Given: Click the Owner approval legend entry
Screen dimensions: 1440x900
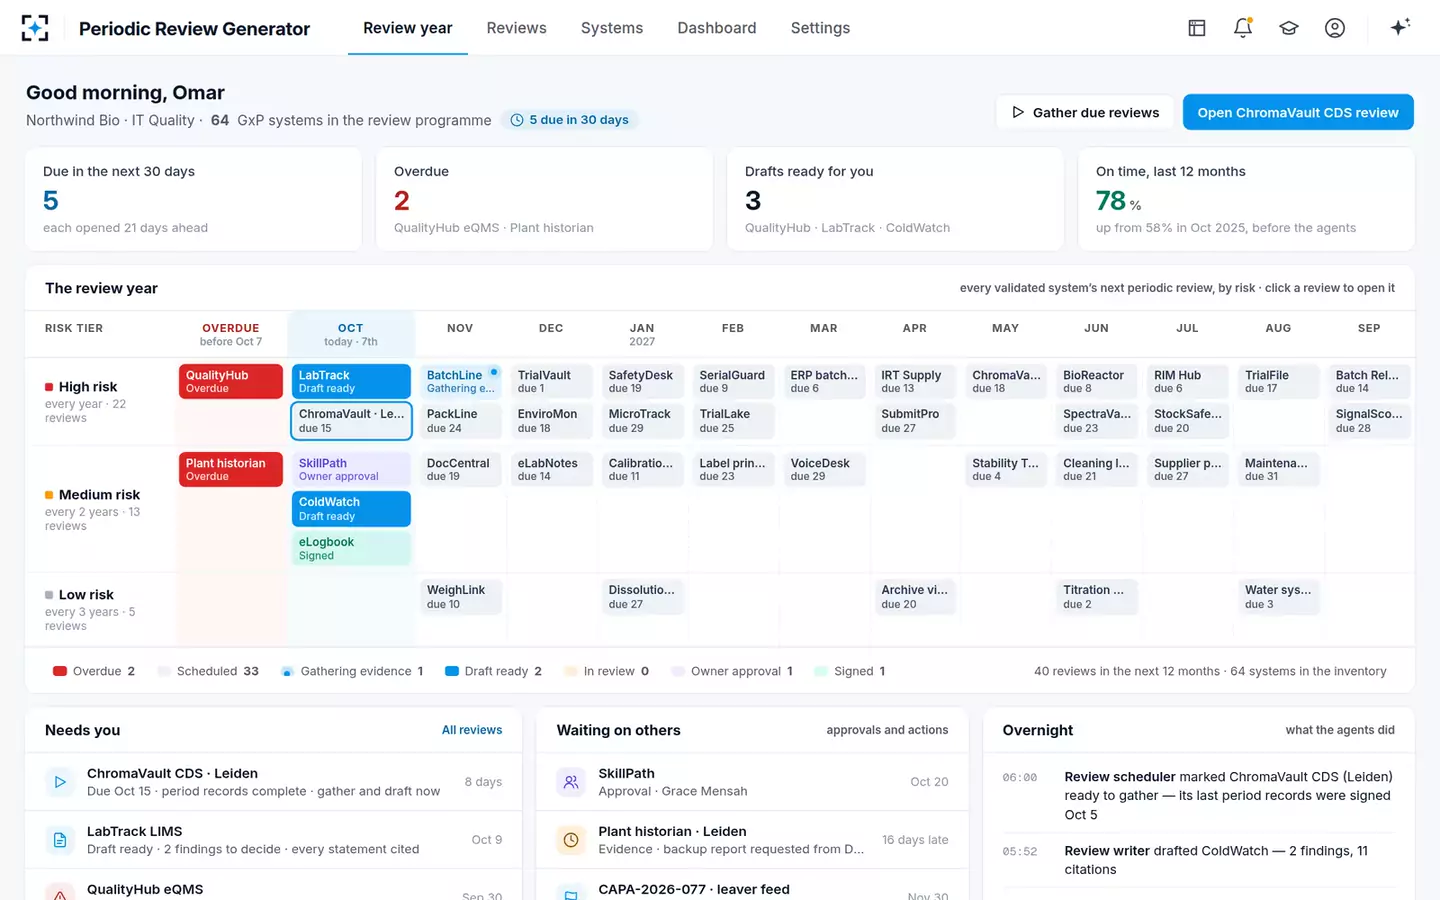Looking at the screenshot, I should pos(732,671).
